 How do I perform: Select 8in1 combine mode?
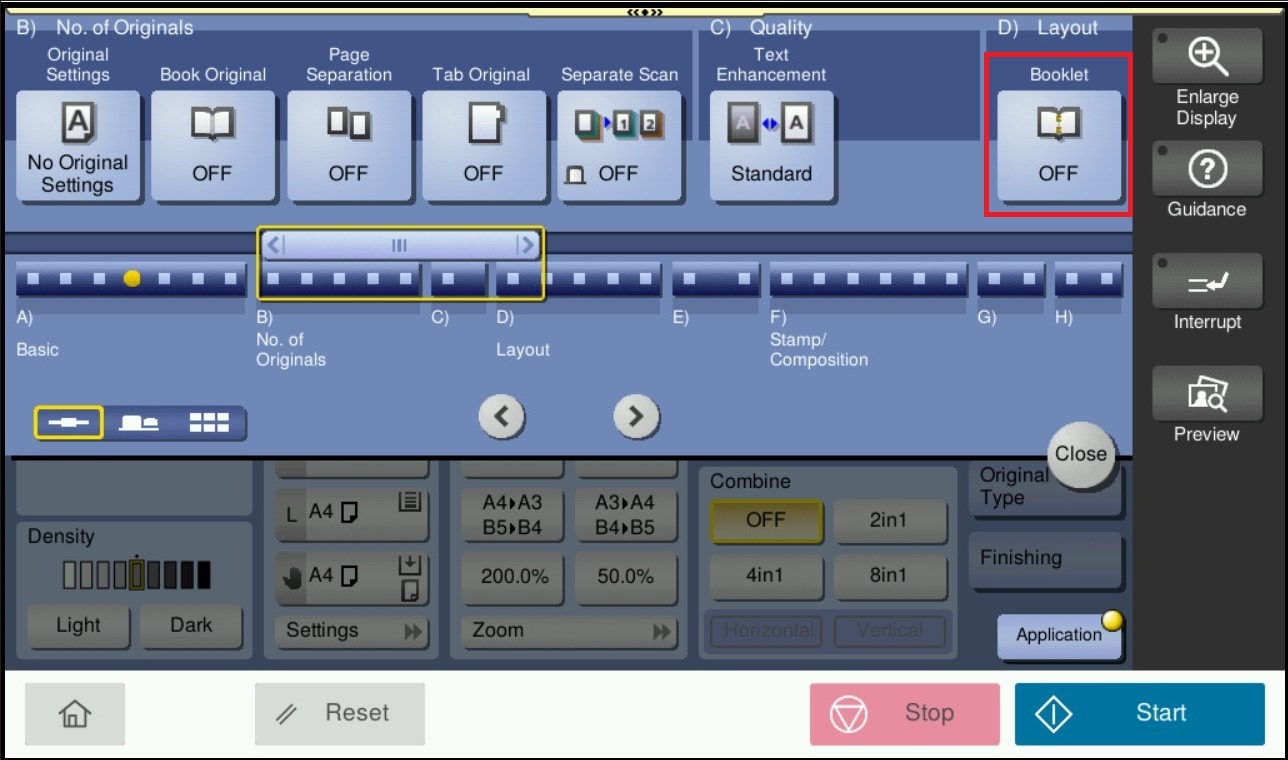[x=891, y=576]
